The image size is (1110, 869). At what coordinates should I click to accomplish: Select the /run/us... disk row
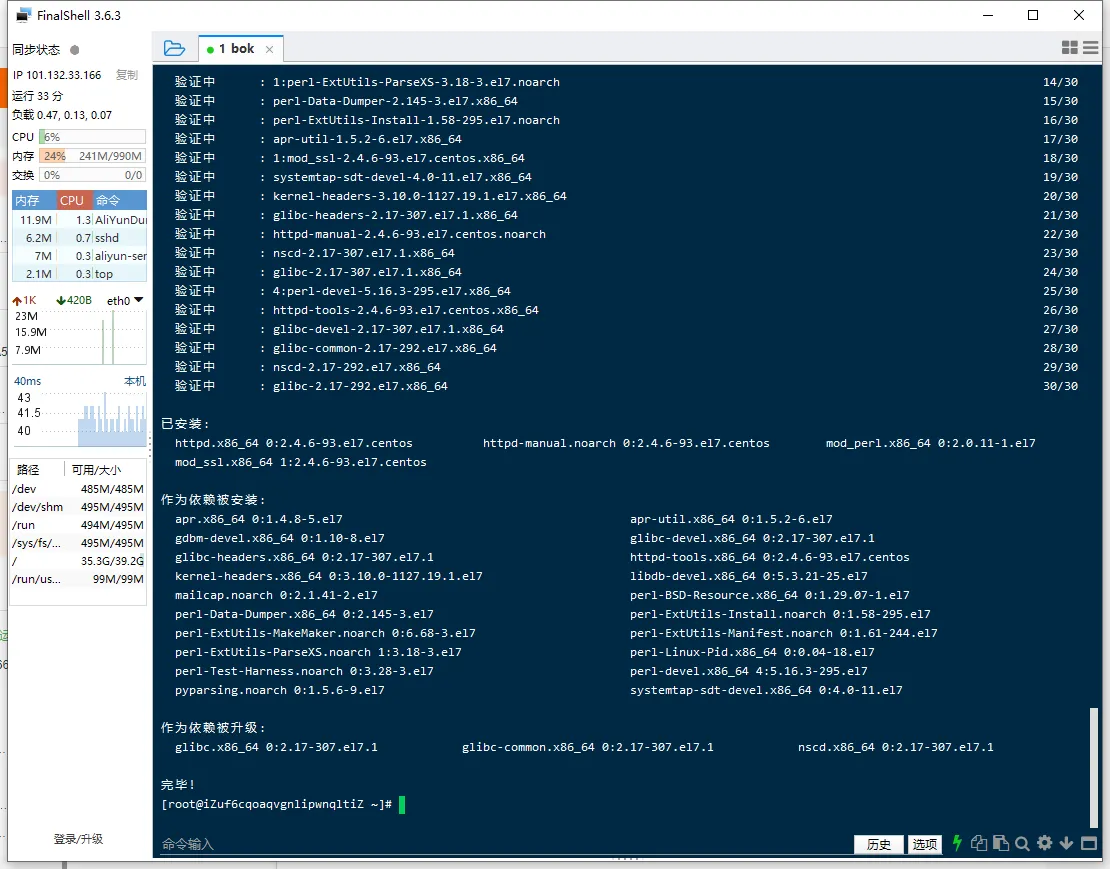(x=79, y=579)
